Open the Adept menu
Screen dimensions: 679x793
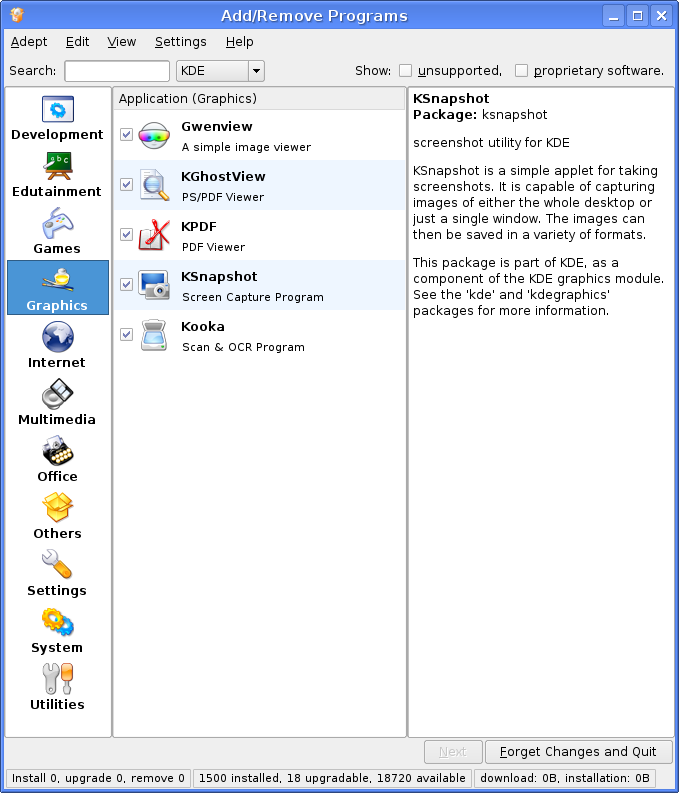pos(29,42)
